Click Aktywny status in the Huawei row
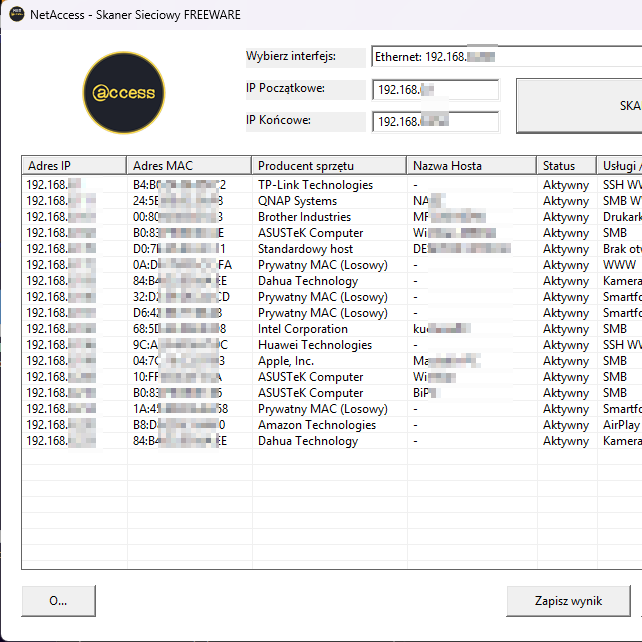 tap(566, 345)
